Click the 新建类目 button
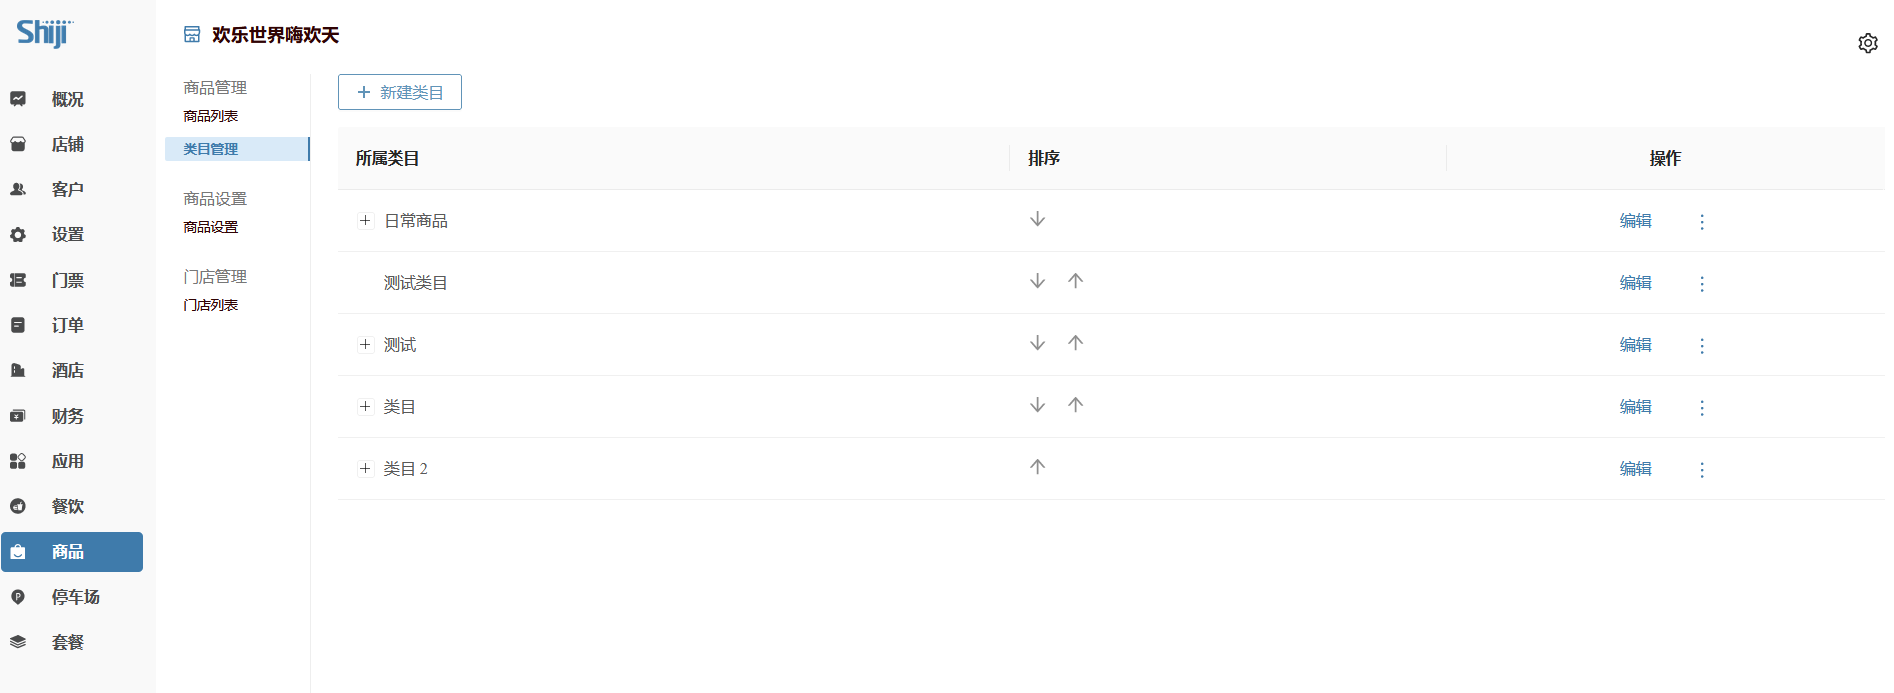Image resolution: width=1894 pixels, height=693 pixels. (x=399, y=92)
